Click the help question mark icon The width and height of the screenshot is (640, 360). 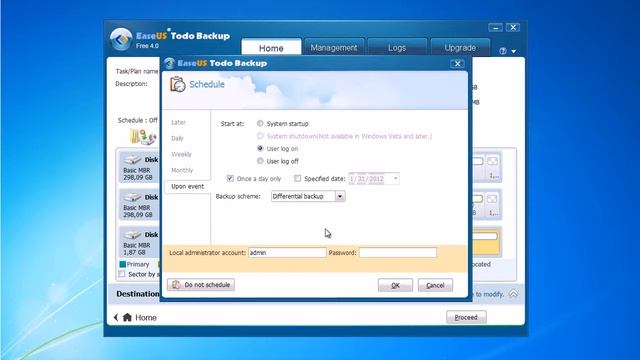tap(503, 51)
